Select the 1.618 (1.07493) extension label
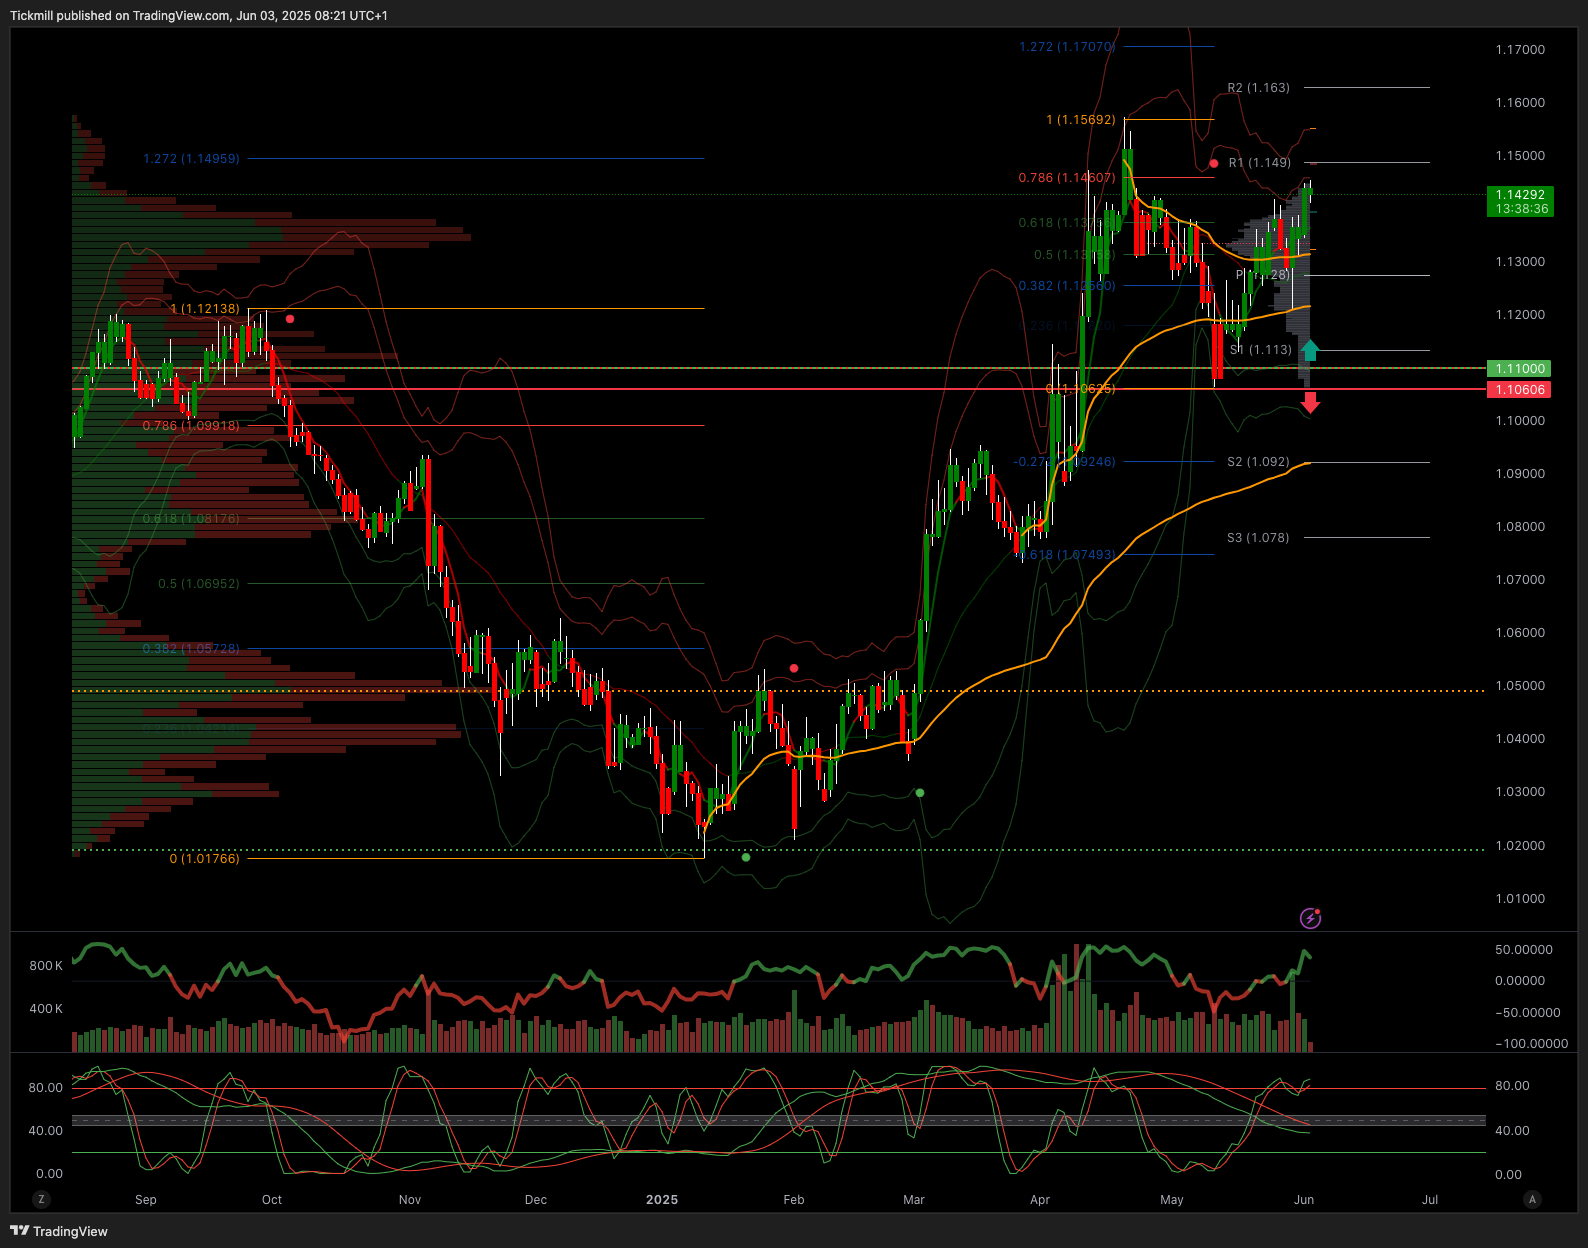Image resolution: width=1588 pixels, height=1248 pixels. click(1067, 554)
